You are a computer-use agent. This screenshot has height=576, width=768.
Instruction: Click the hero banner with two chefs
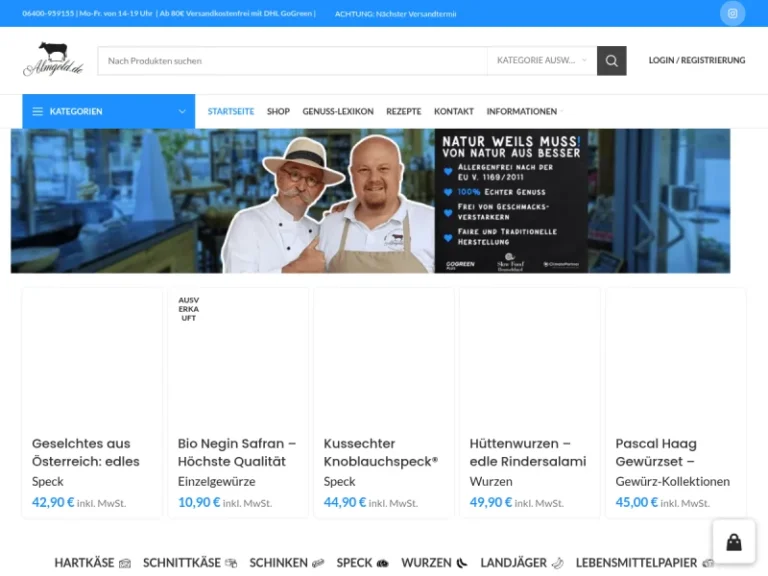click(x=370, y=200)
